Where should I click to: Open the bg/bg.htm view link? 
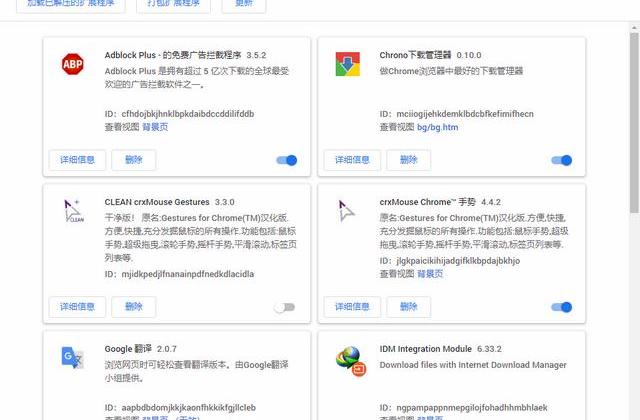coord(438,127)
